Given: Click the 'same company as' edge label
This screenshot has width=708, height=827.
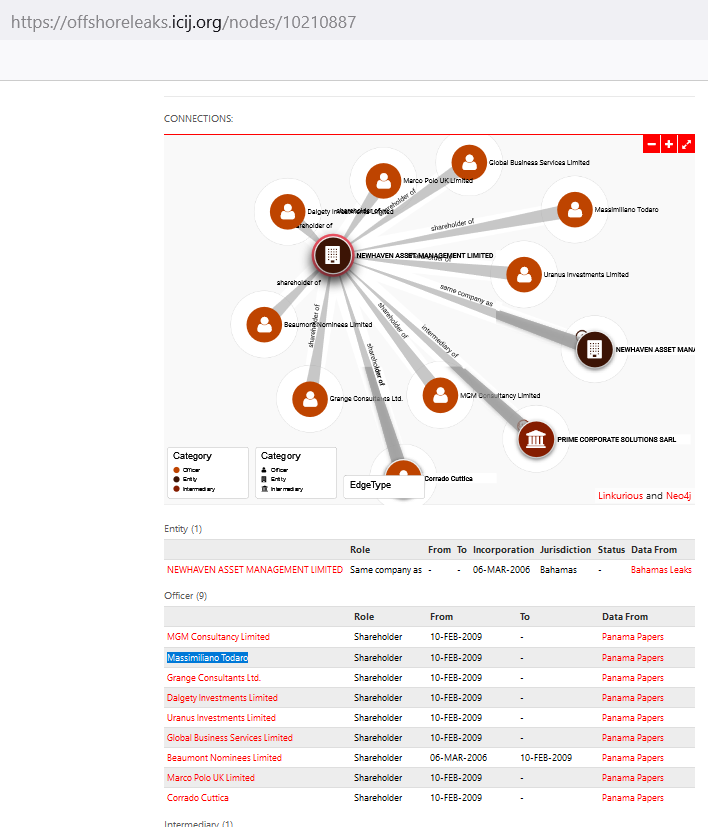Looking at the screenshot, I should pos(466,295).
